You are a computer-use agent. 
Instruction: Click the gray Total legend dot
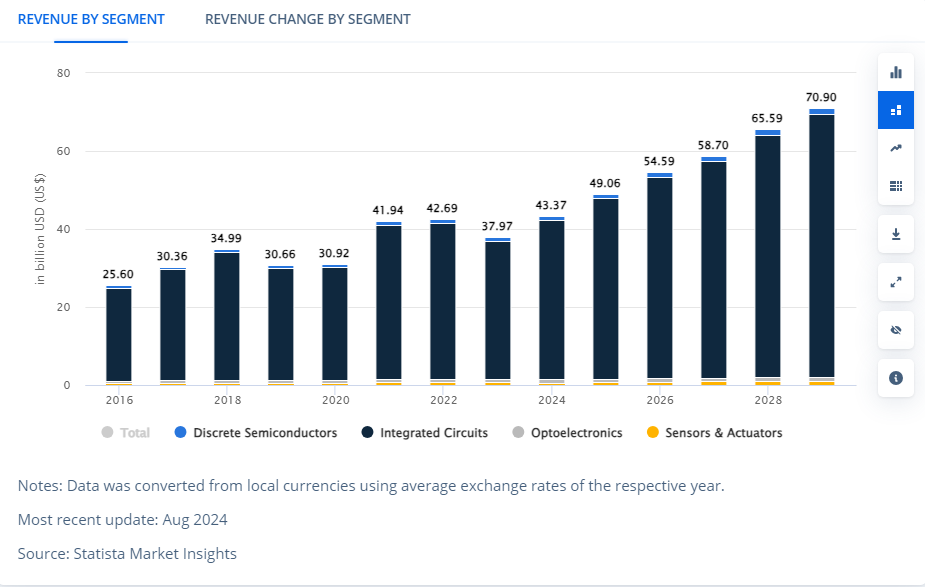[107, 432]
